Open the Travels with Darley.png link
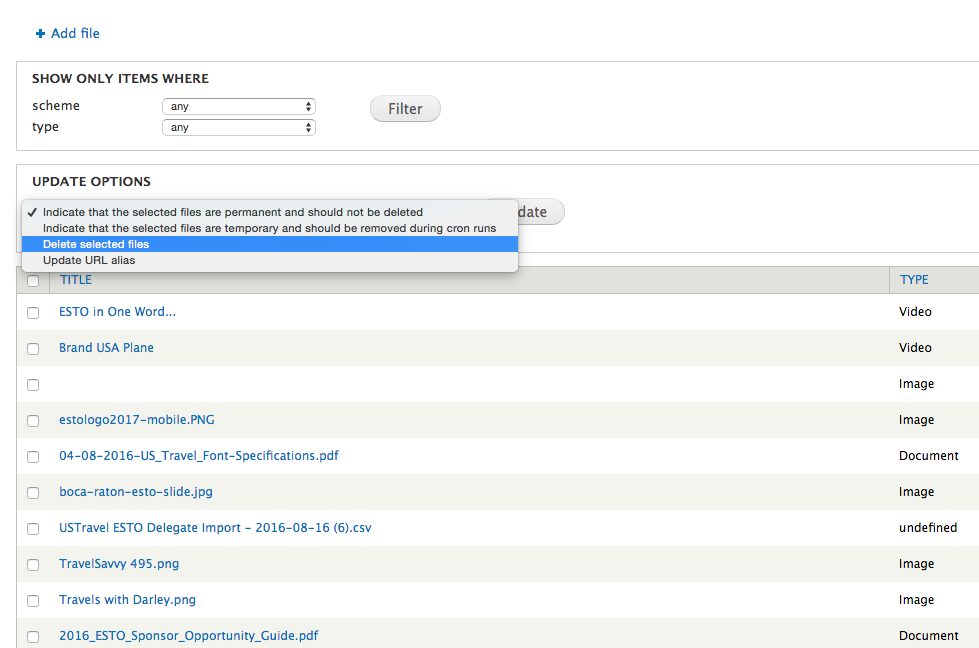979x648 pixels. click(127, 600)
